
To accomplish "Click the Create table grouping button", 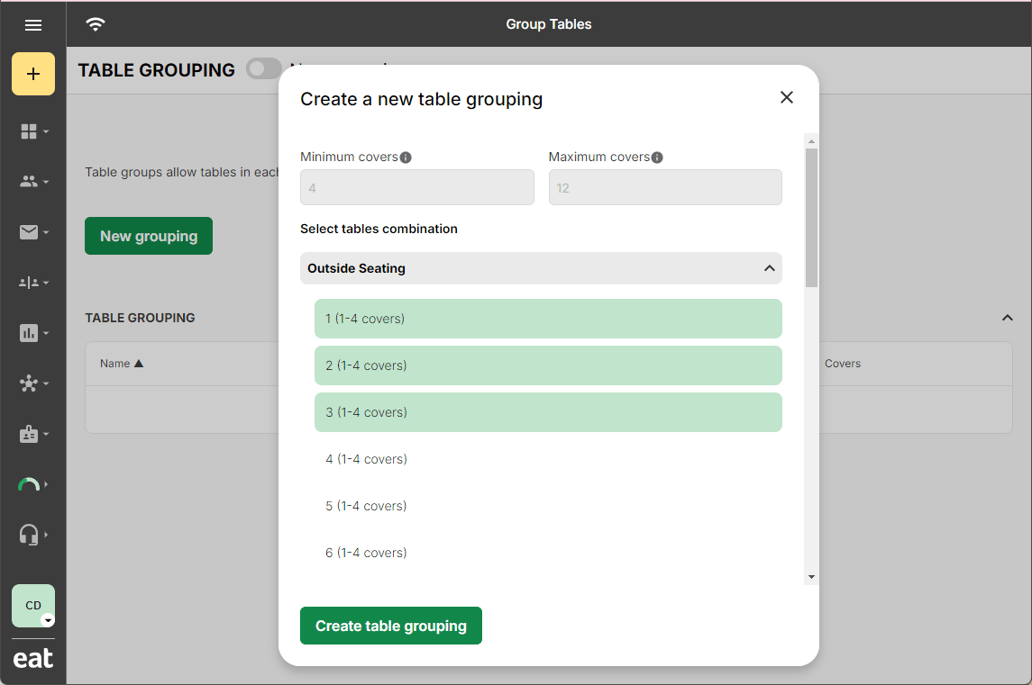I will [x=390, y=626].
